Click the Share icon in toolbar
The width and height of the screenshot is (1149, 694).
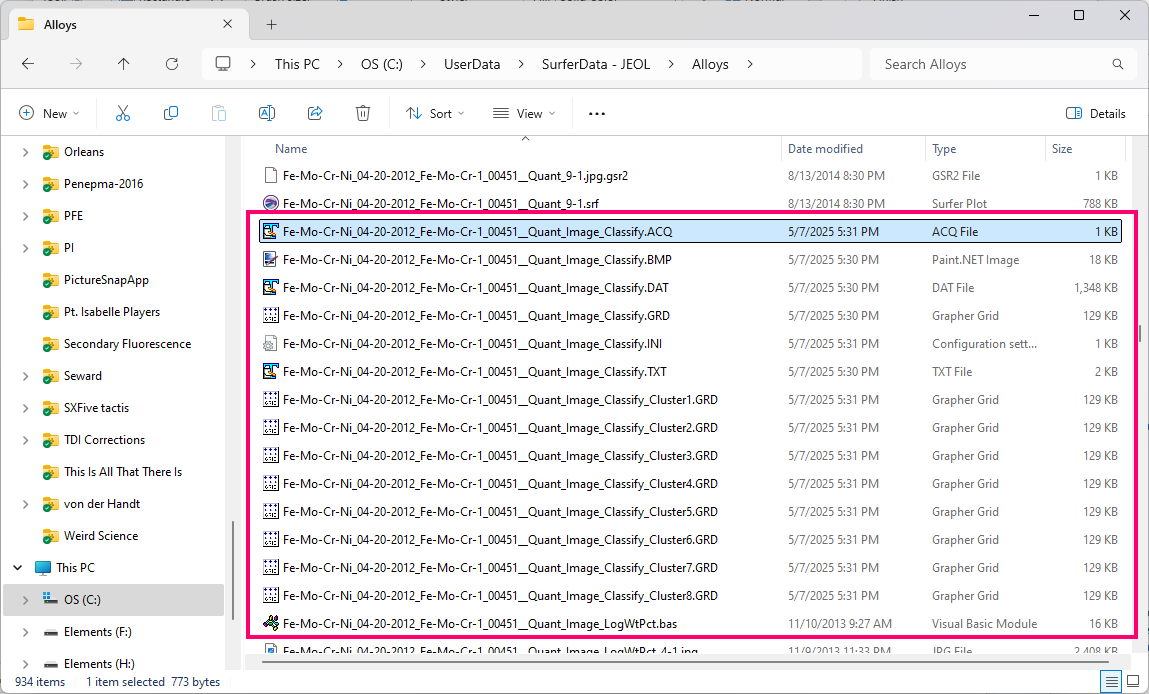pyautogui.click(x=315, y=114)
